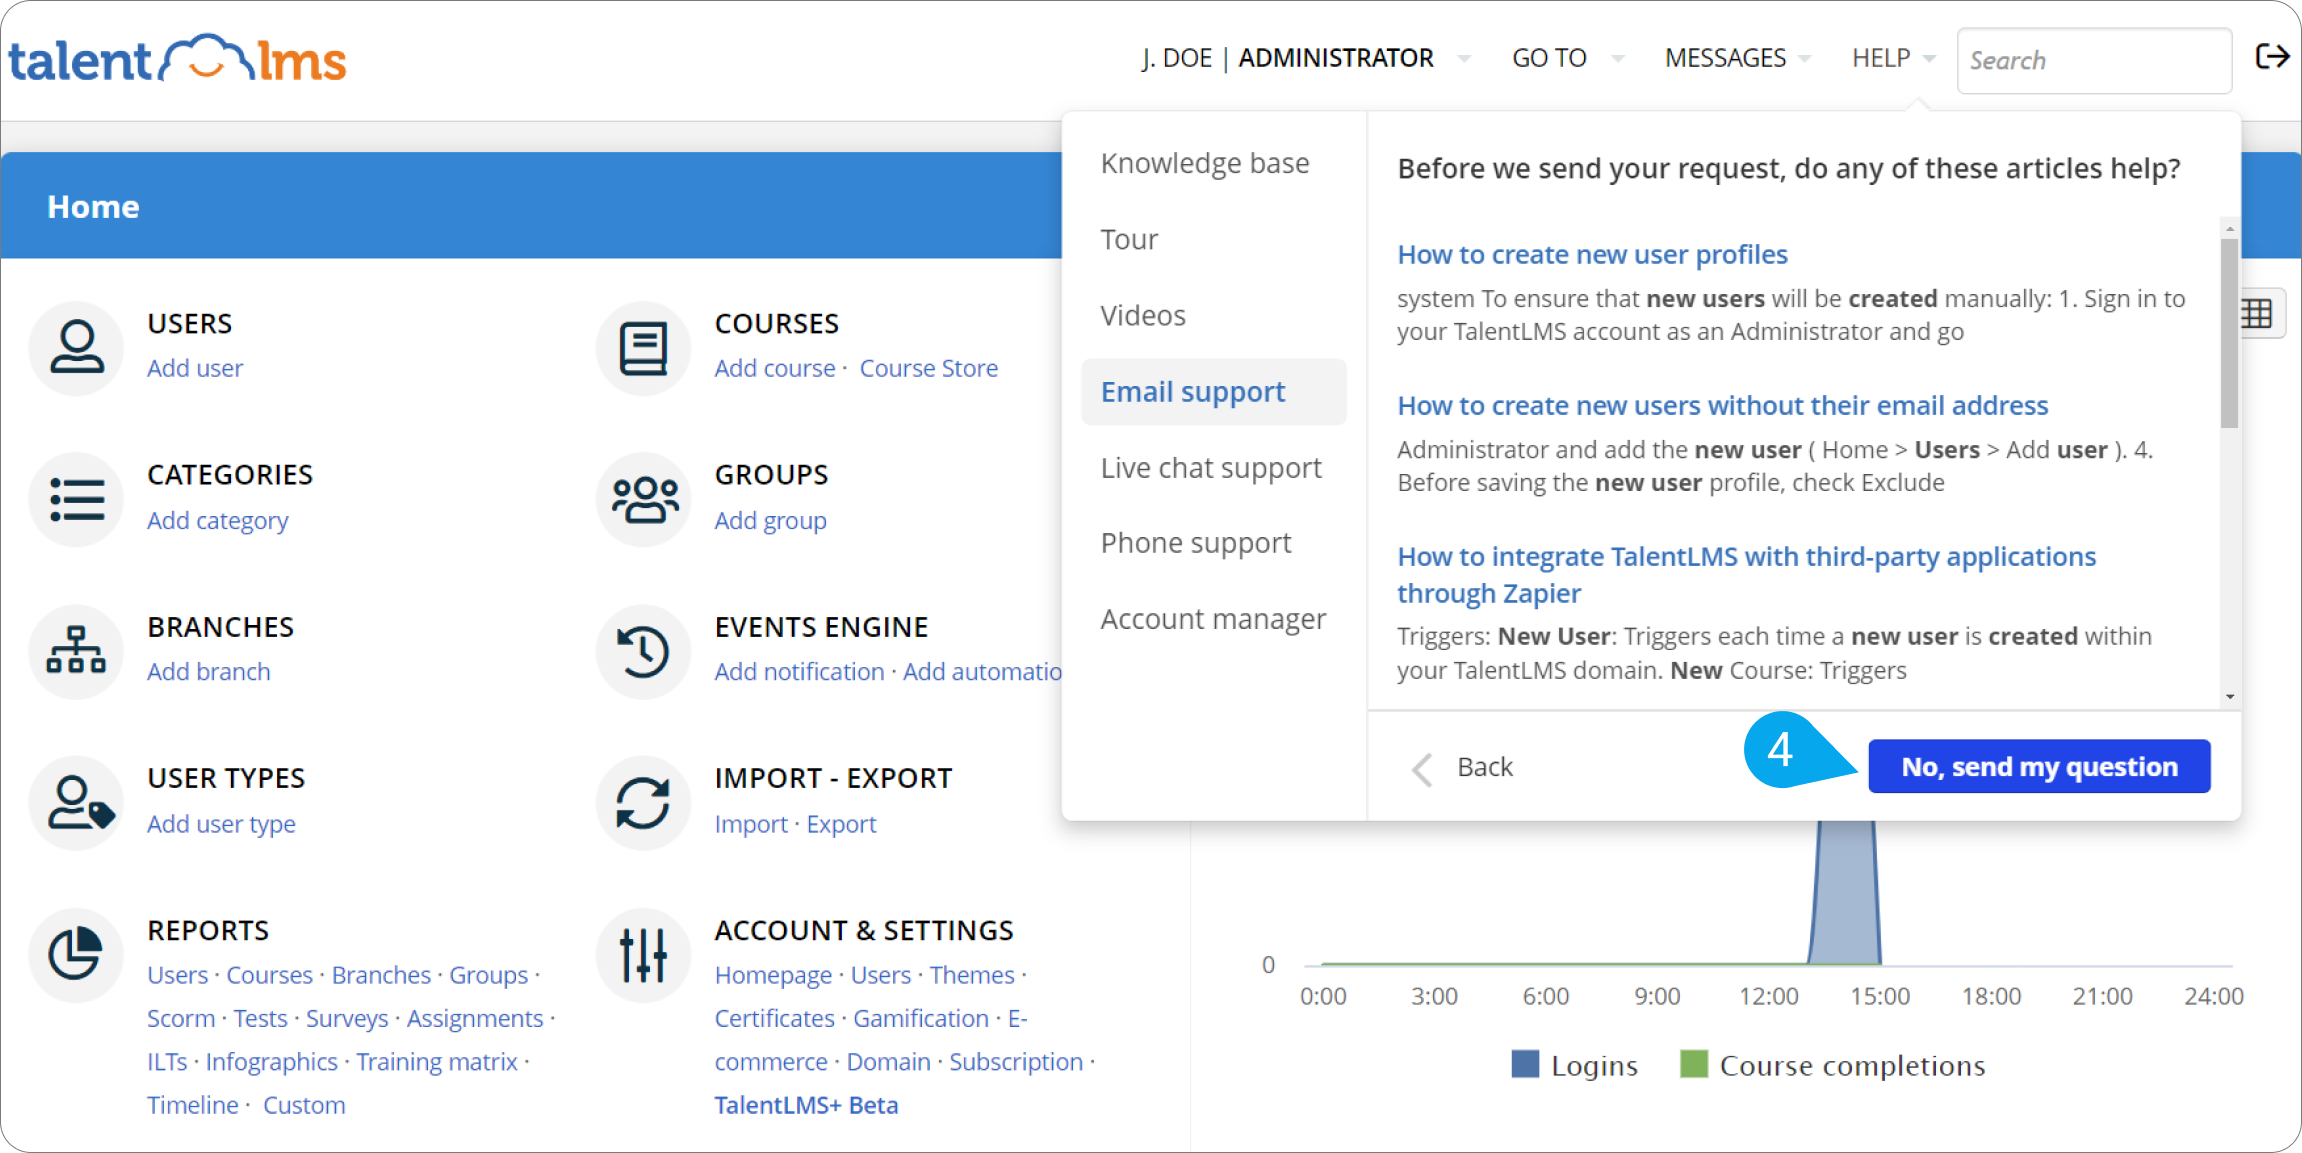2302x1153 pixels.
Task: Click the Import link
Action: (751, 823)
